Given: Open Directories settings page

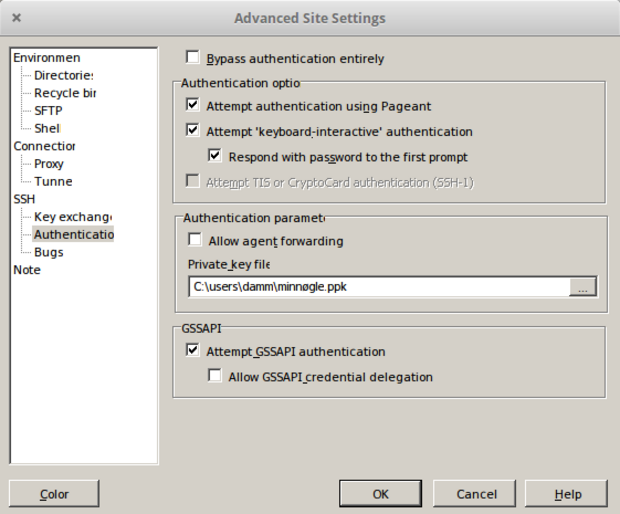Looking at the screenshot, I should click(x=63, y=75).
